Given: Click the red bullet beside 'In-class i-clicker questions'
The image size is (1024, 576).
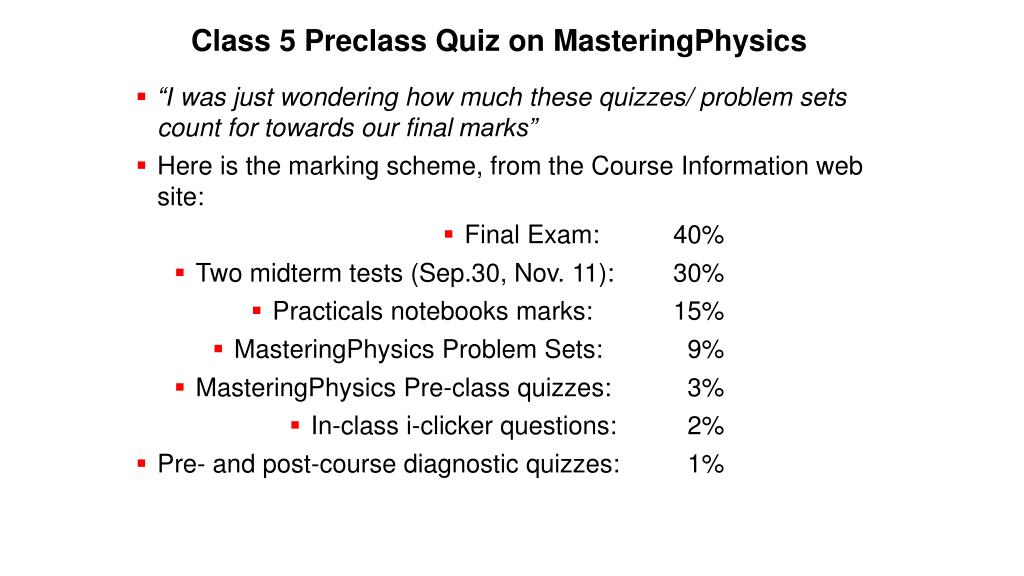Looking at the screenshot, I should pyautogui.click(x=295, y=424).
